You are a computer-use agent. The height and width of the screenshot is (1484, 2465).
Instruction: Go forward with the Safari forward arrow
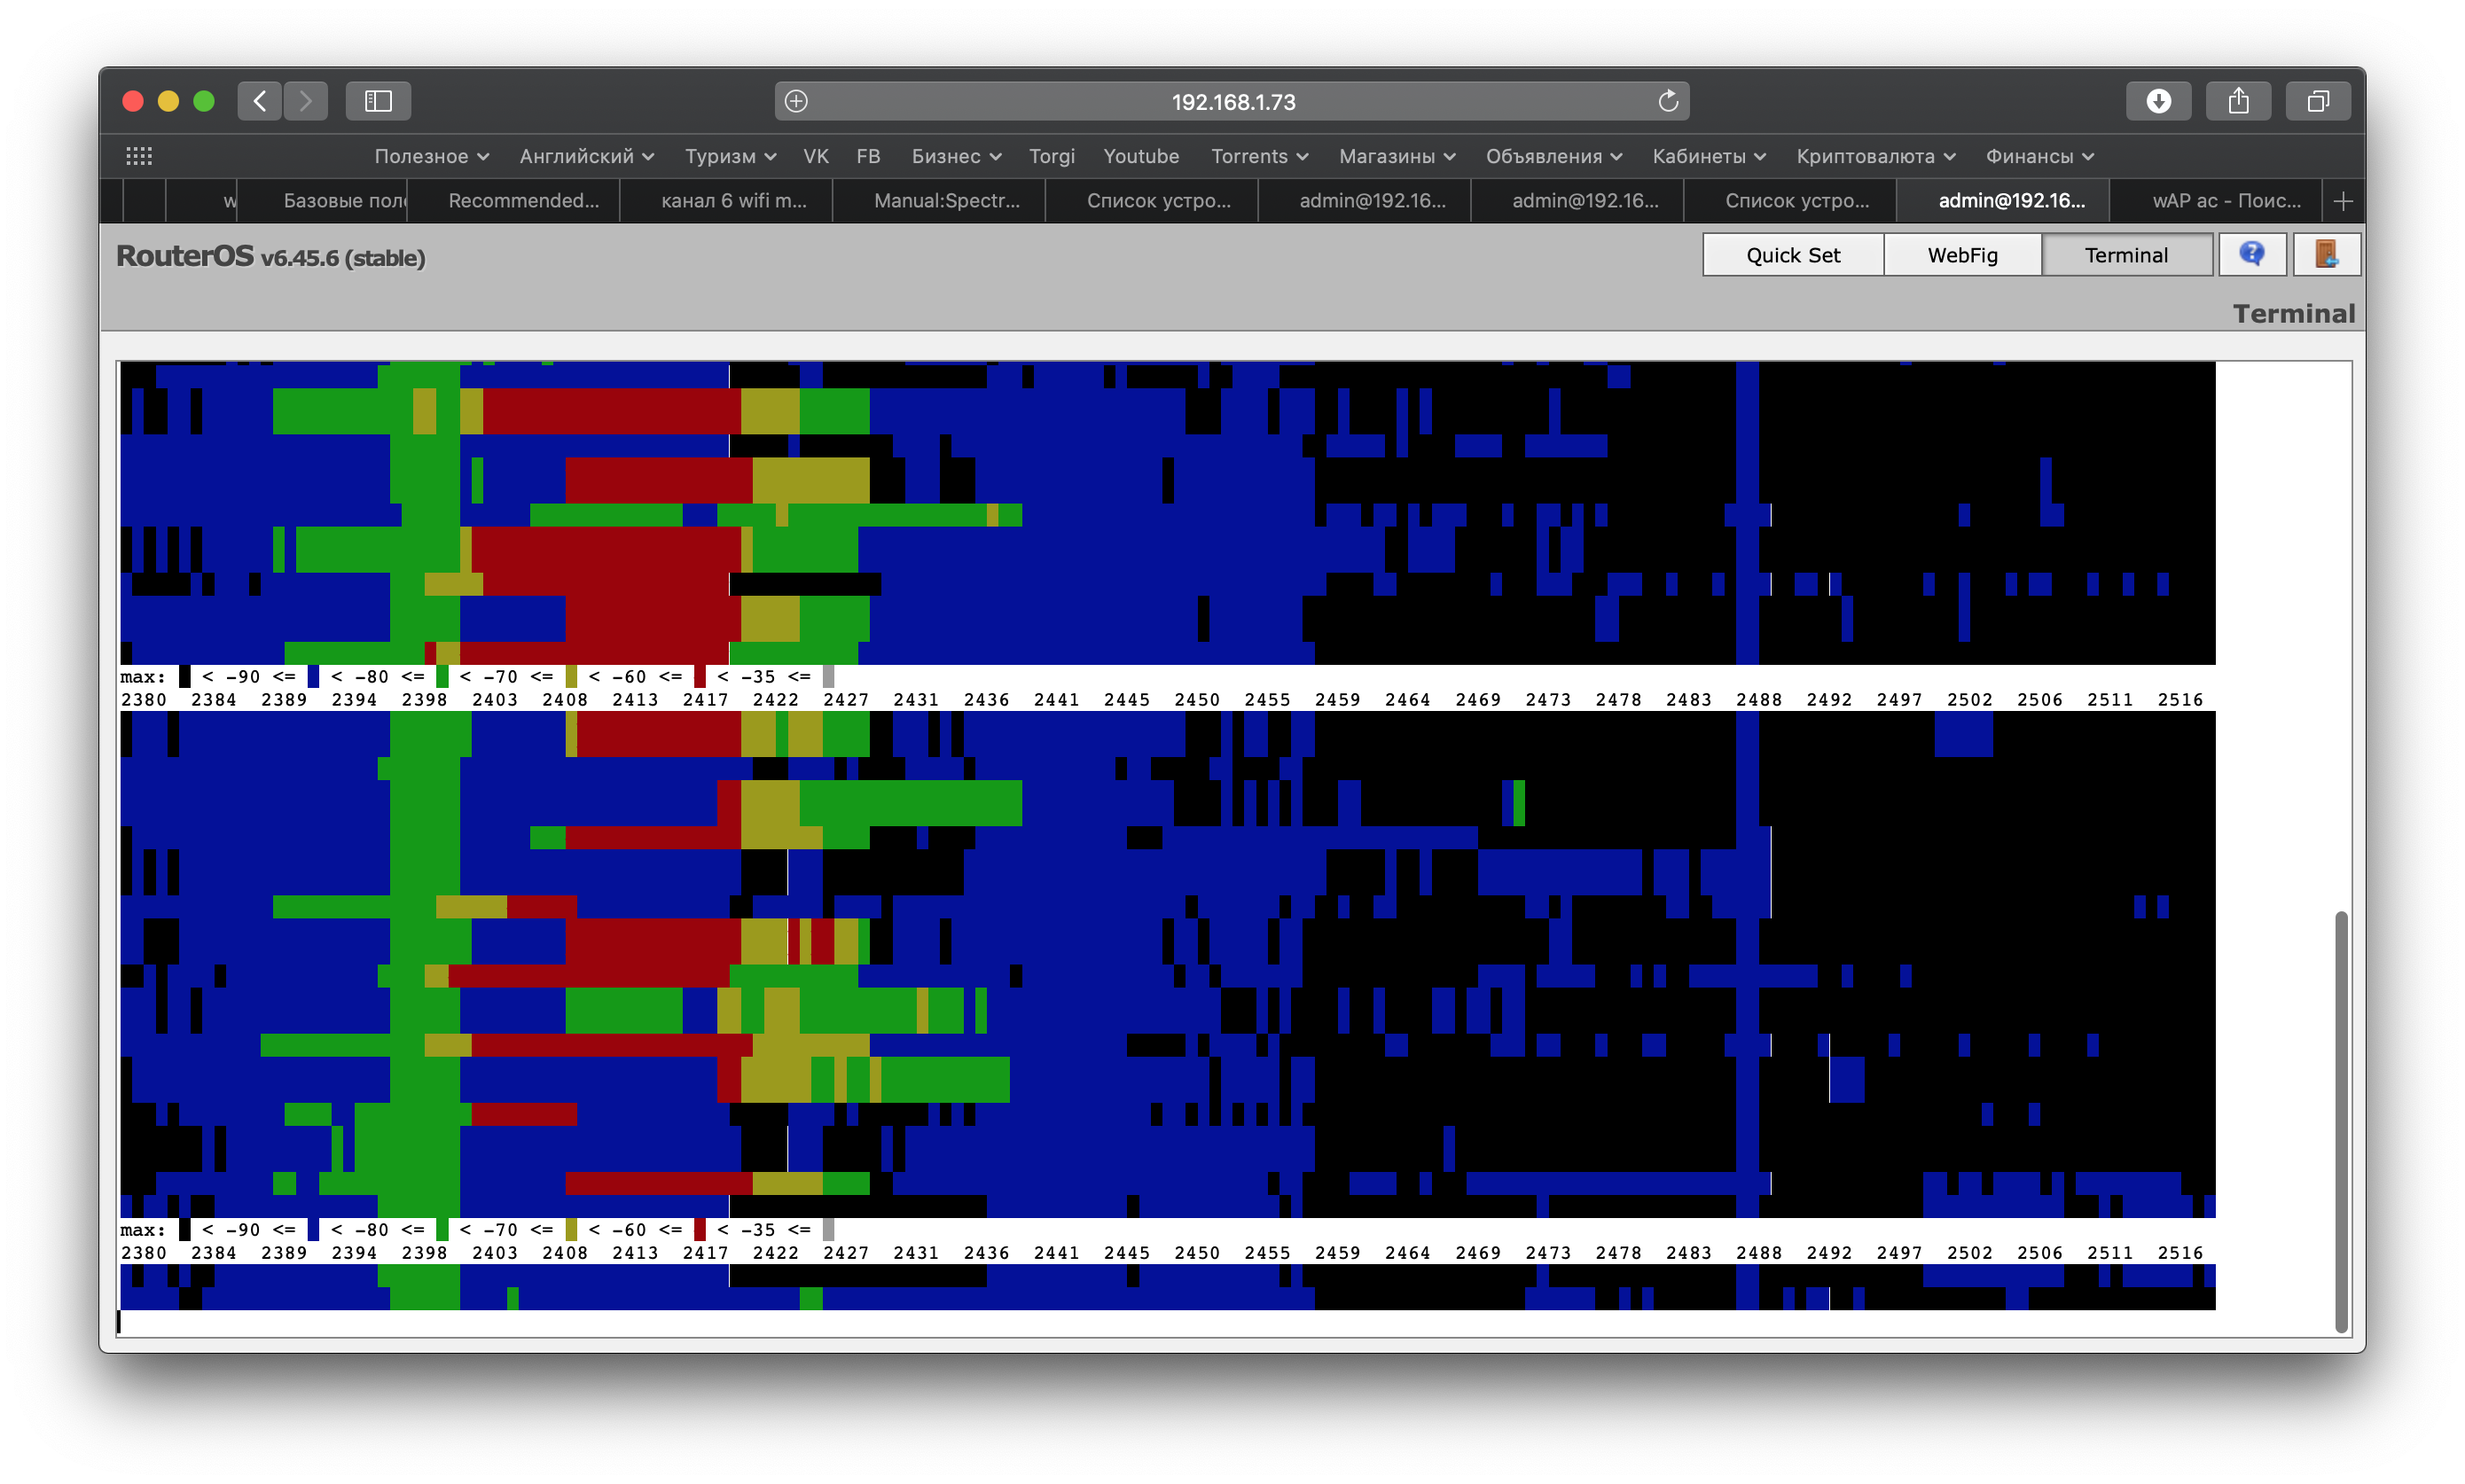[306, 101]
